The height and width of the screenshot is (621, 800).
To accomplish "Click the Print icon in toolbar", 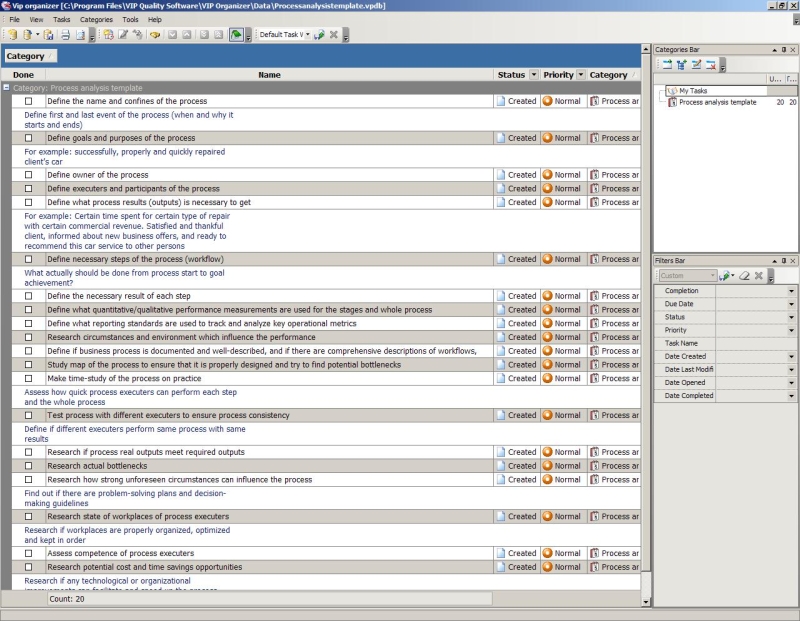I will pyautogui.click(x=65, y=35).
